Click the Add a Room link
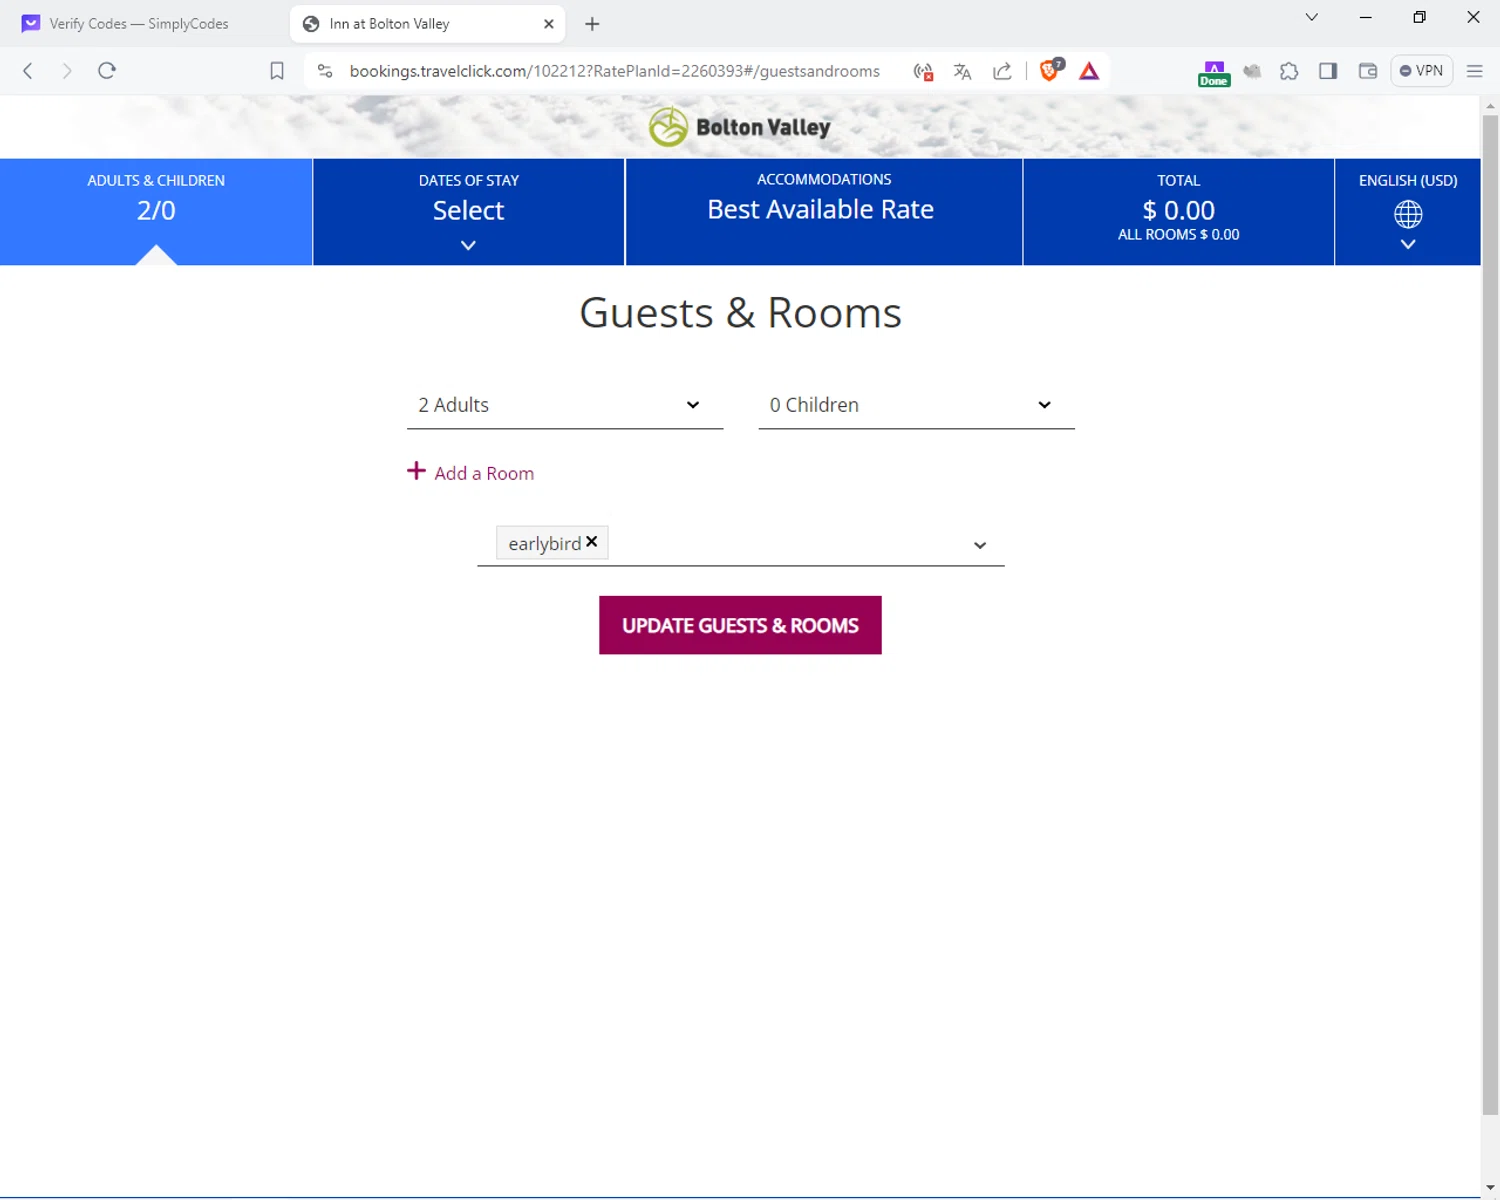Screen dimensions: 1500x1200 point(484,473)
